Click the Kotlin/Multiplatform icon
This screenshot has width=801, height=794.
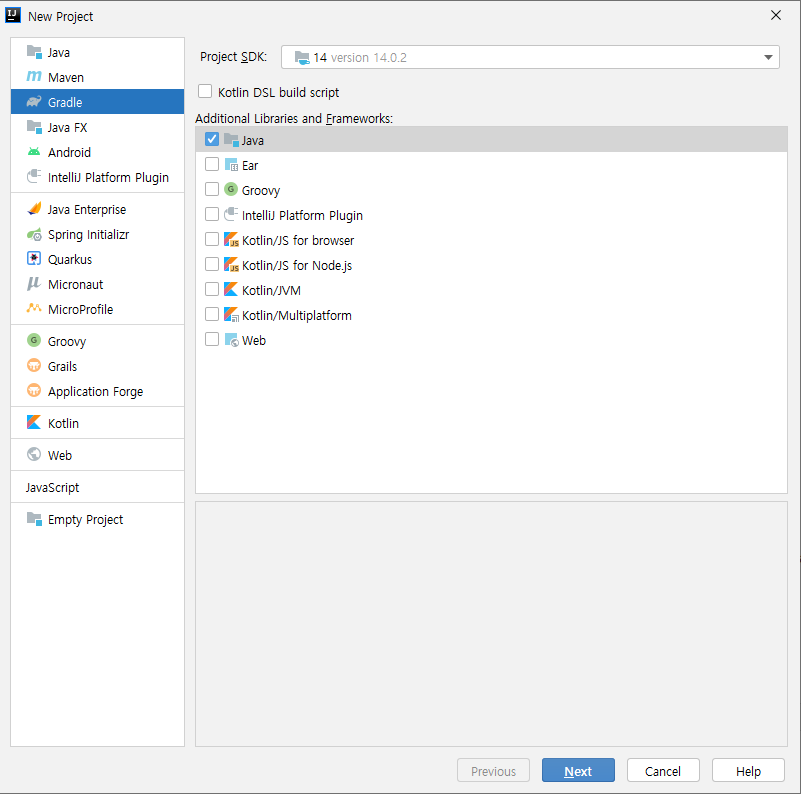coord(231,315)
